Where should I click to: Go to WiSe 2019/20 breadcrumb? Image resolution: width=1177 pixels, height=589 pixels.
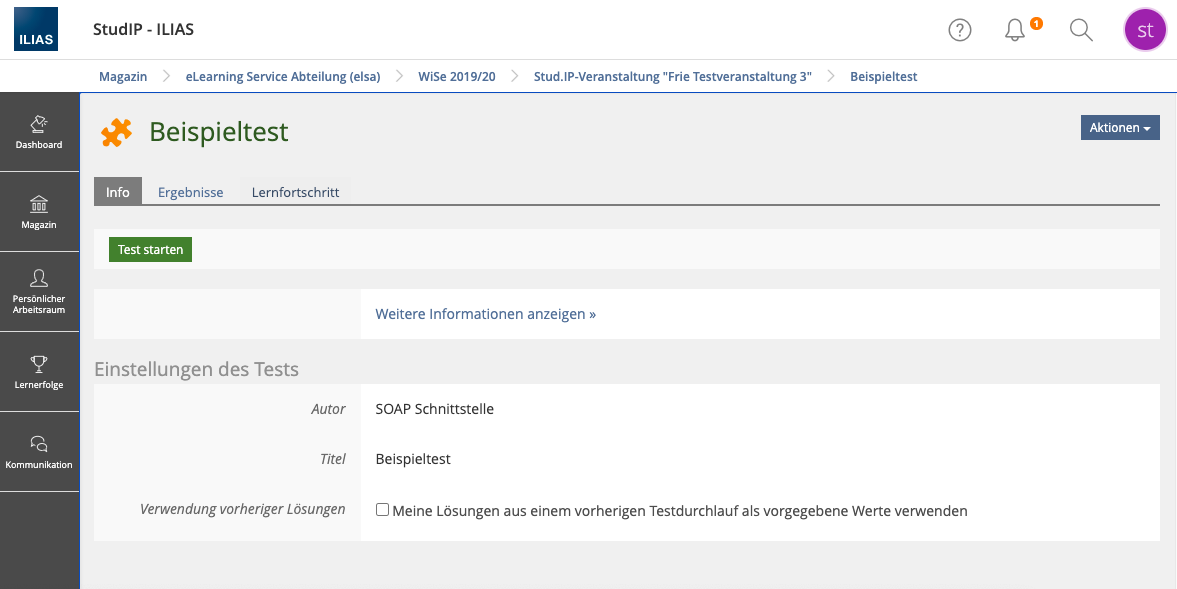tap(457, 76)
